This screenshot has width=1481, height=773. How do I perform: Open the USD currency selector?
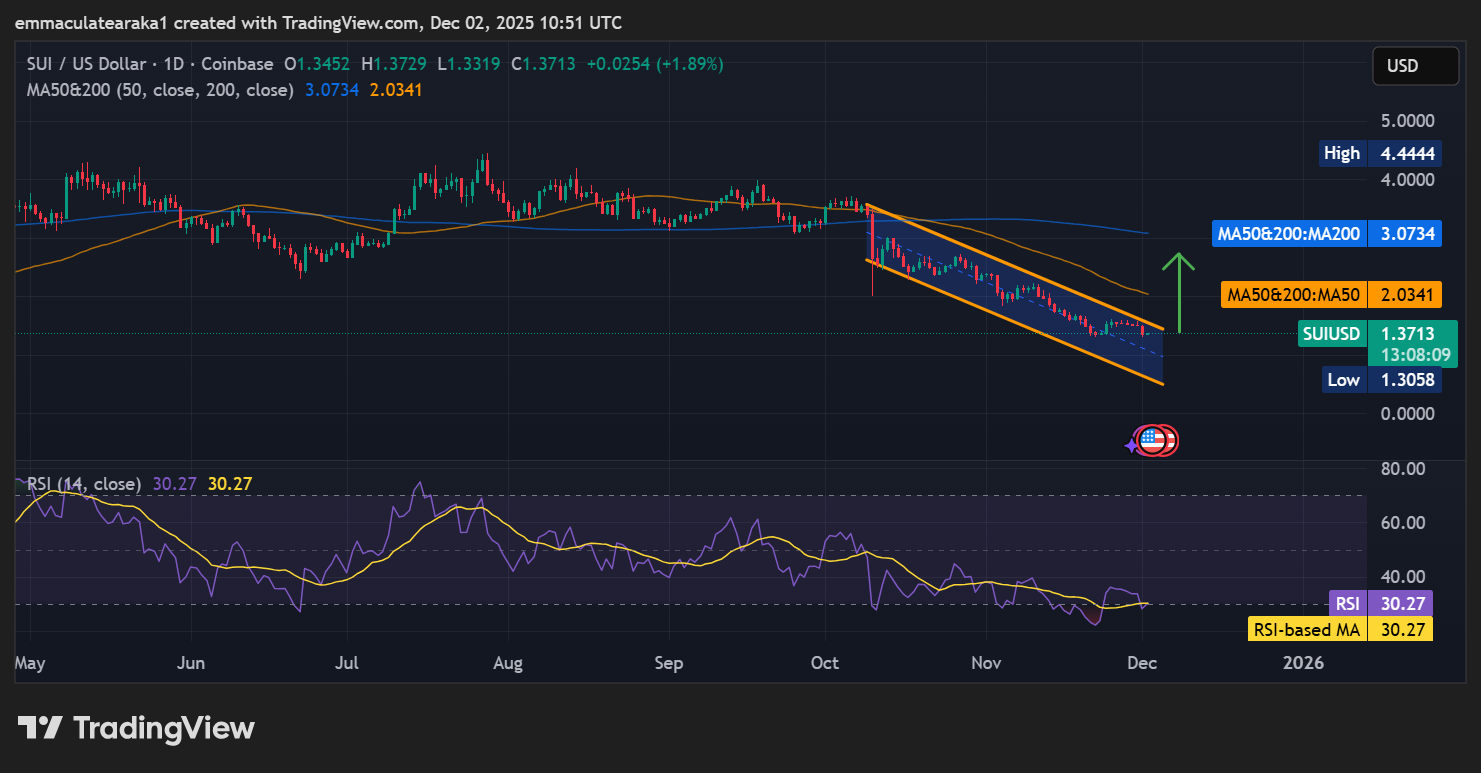(1414, 66)
